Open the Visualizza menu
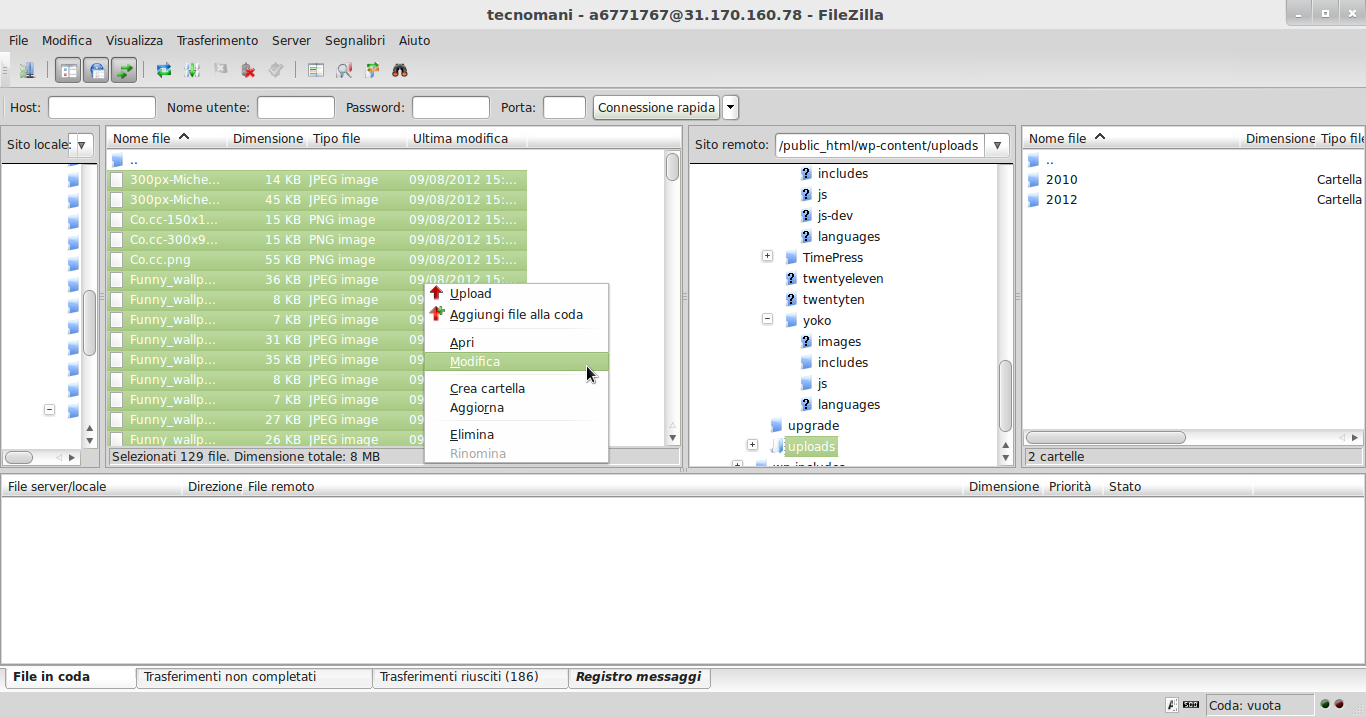Viewport: 1366px width, 717px height. coord(134,40)
